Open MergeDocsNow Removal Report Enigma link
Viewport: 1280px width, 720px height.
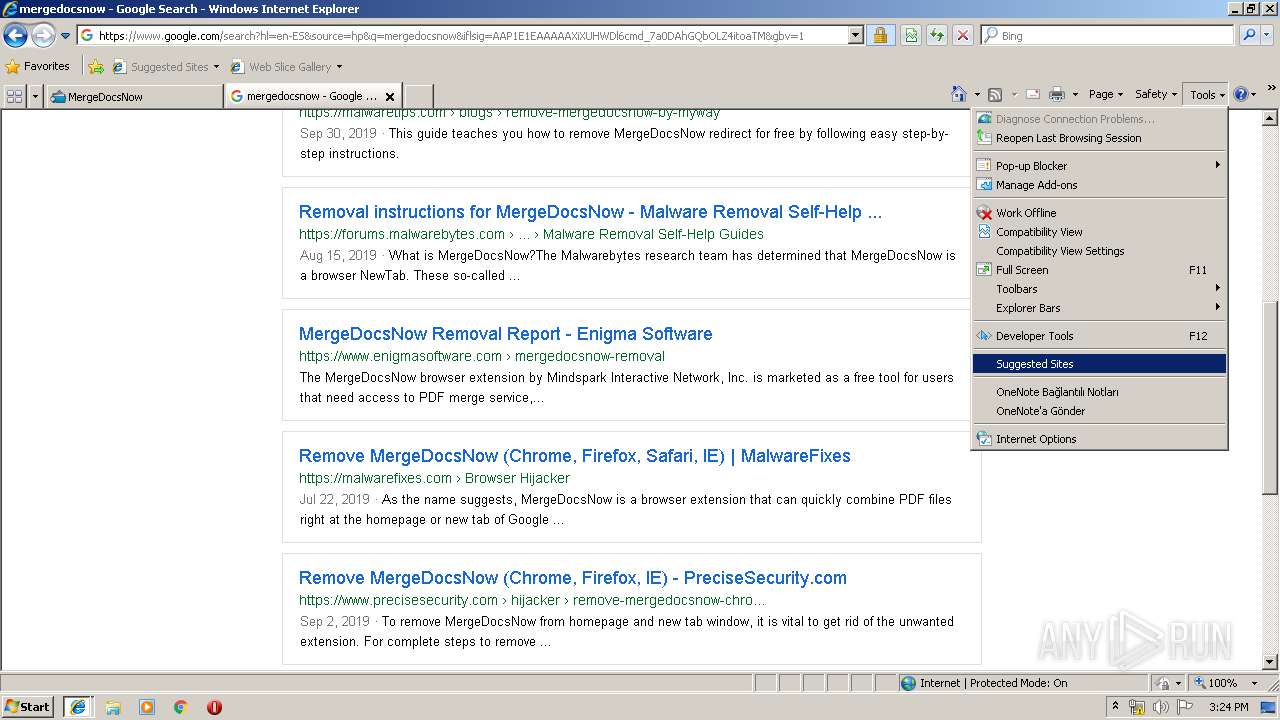[505, 334]
